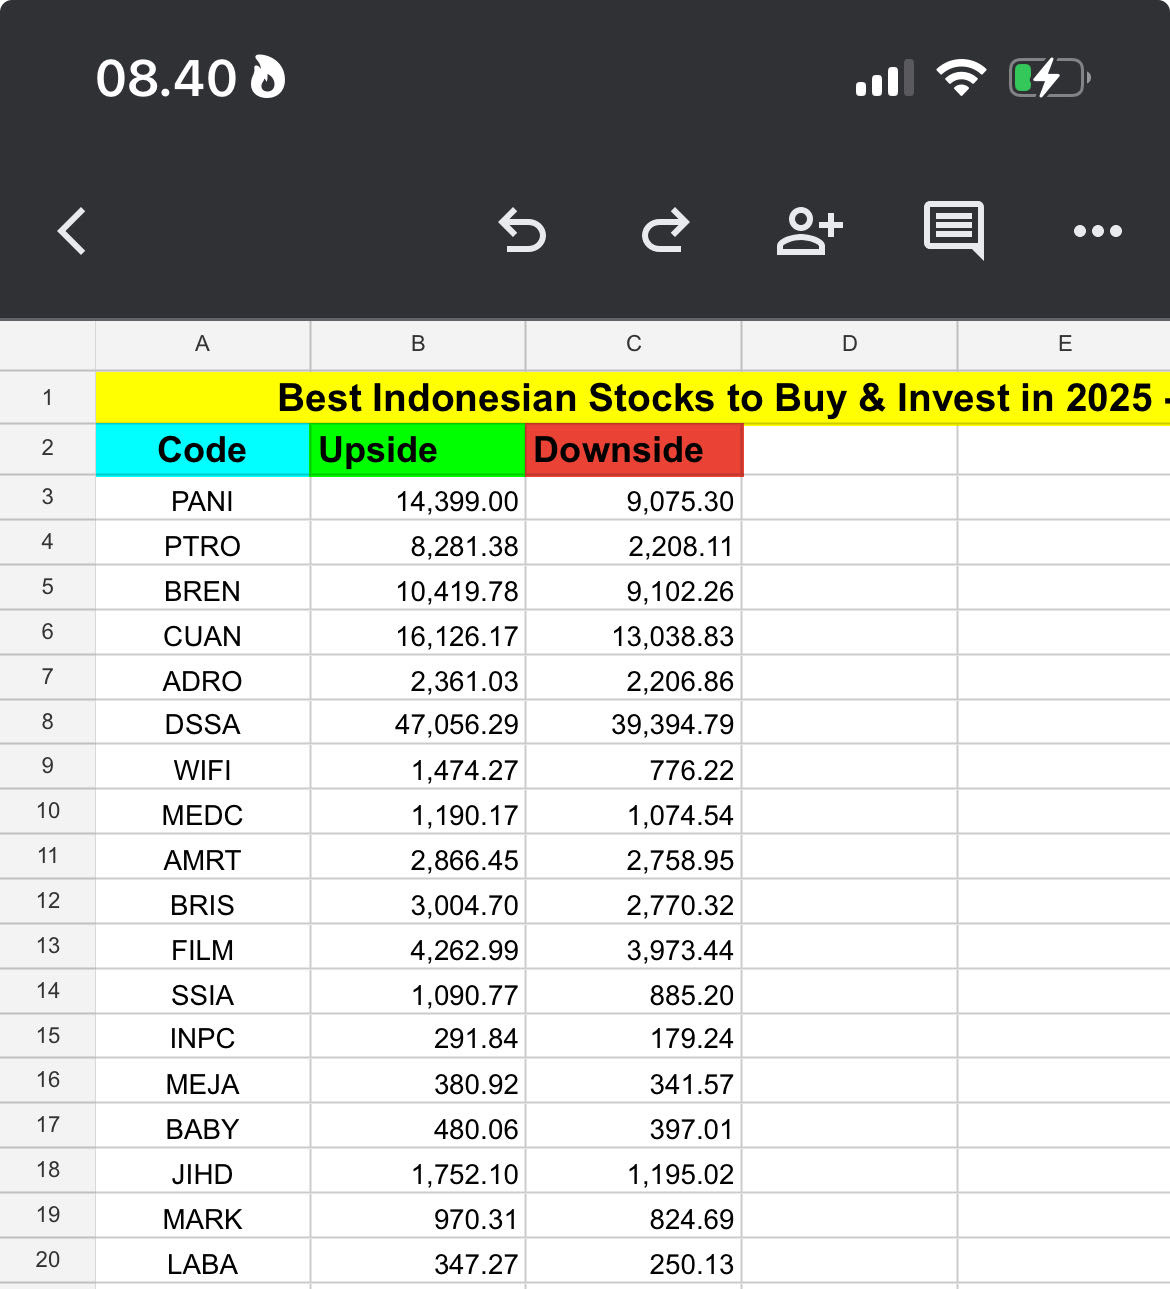Select the green Upside header cell

pyautogui.click(x=418, y=450)
